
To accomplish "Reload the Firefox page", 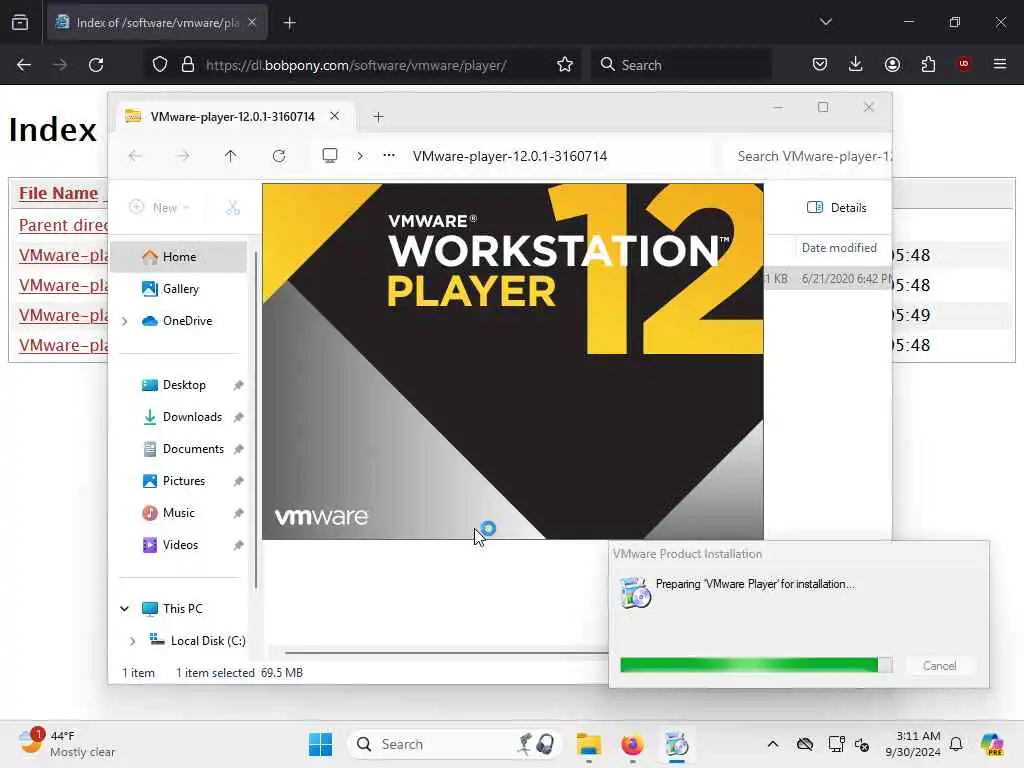I will (96, 65).
